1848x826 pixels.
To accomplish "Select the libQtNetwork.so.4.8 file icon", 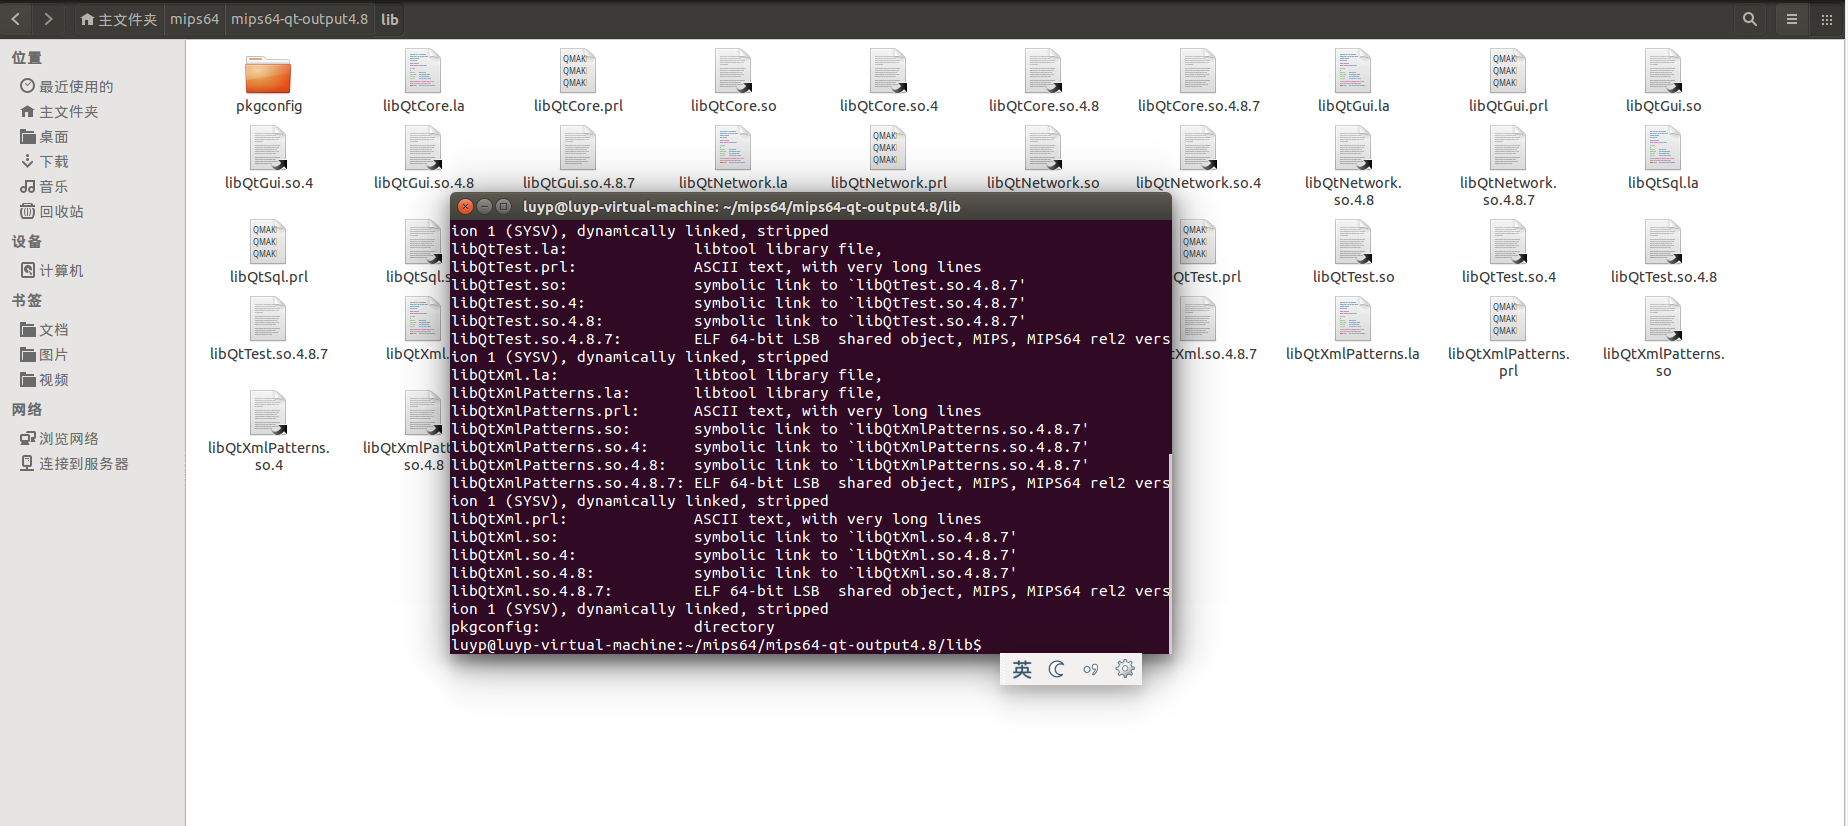I will [x=1353, y=148].
